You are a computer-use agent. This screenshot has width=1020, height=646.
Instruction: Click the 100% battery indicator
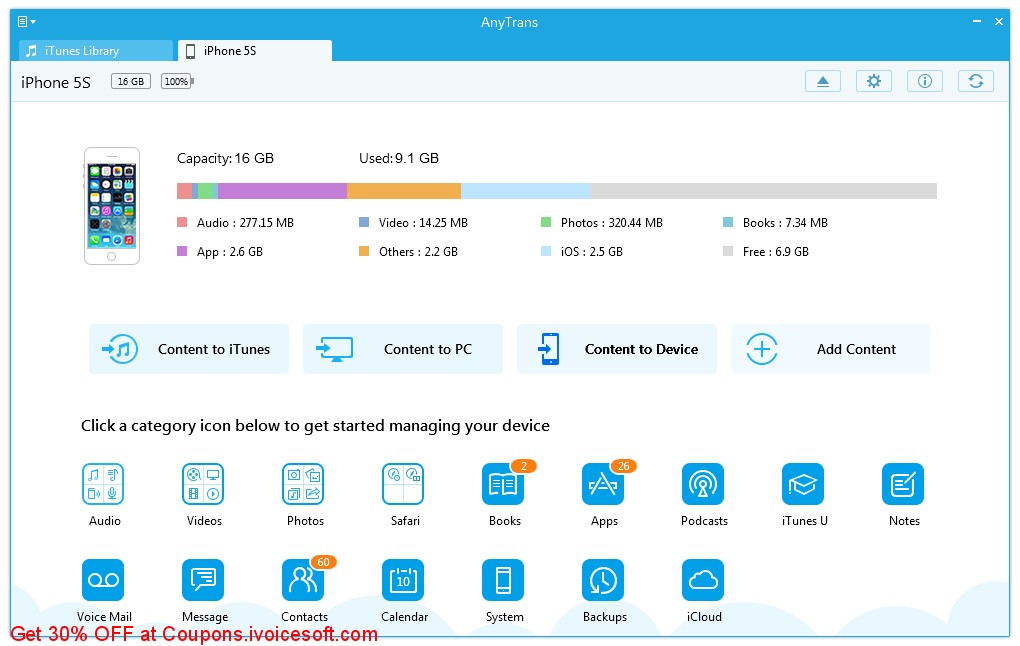[177, 81]
